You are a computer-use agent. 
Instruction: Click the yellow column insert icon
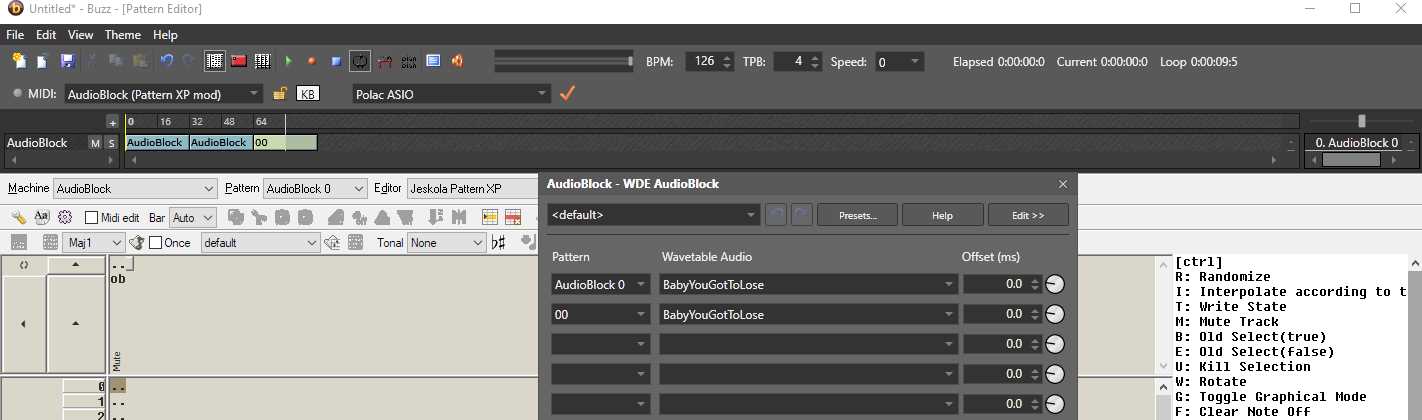[490, 217]
